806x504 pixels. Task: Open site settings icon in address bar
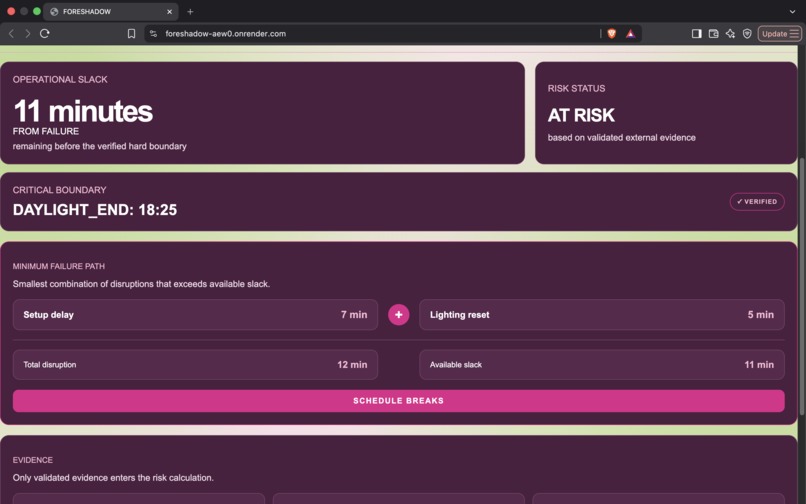click(153, 33)
